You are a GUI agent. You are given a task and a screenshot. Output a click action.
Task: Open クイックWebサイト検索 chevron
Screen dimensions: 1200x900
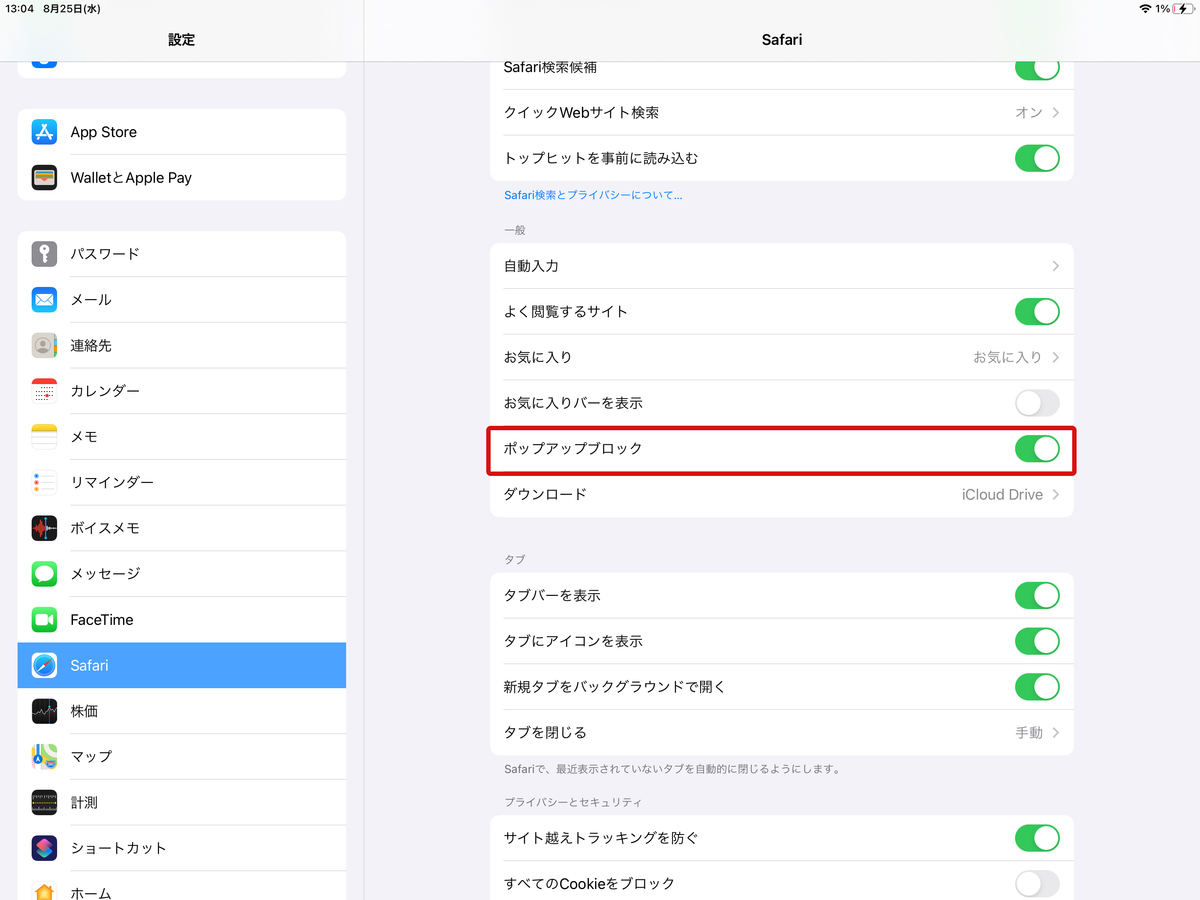pos(1056,113)
